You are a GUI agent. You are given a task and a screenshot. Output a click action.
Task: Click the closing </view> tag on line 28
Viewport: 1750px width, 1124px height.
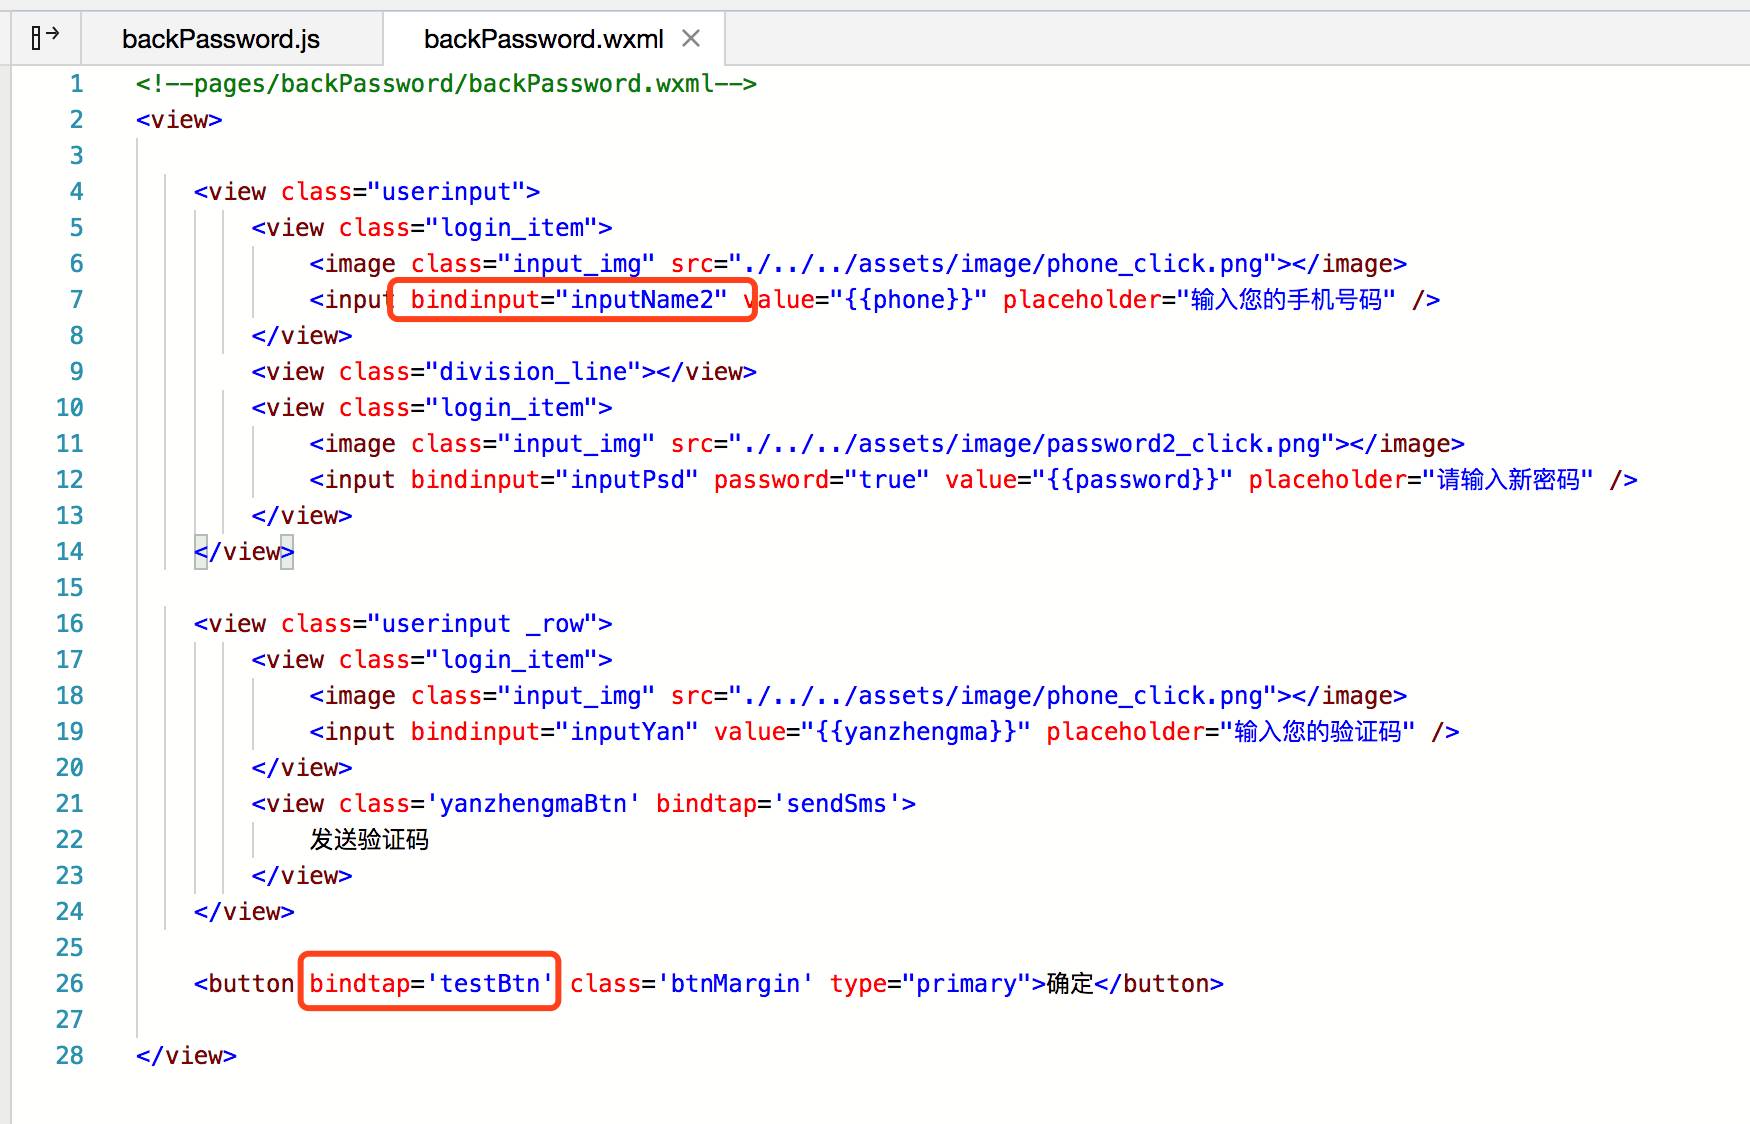point(186,1056)
